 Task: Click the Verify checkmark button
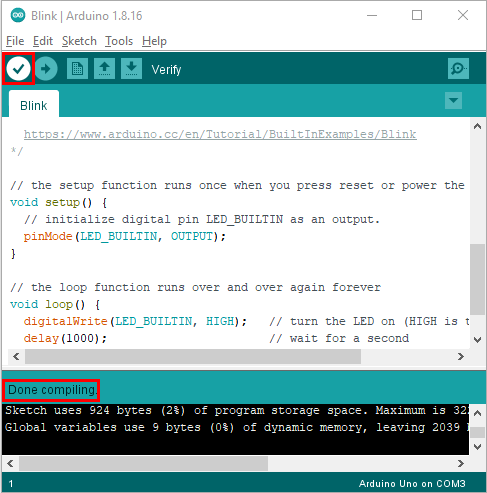18,69
